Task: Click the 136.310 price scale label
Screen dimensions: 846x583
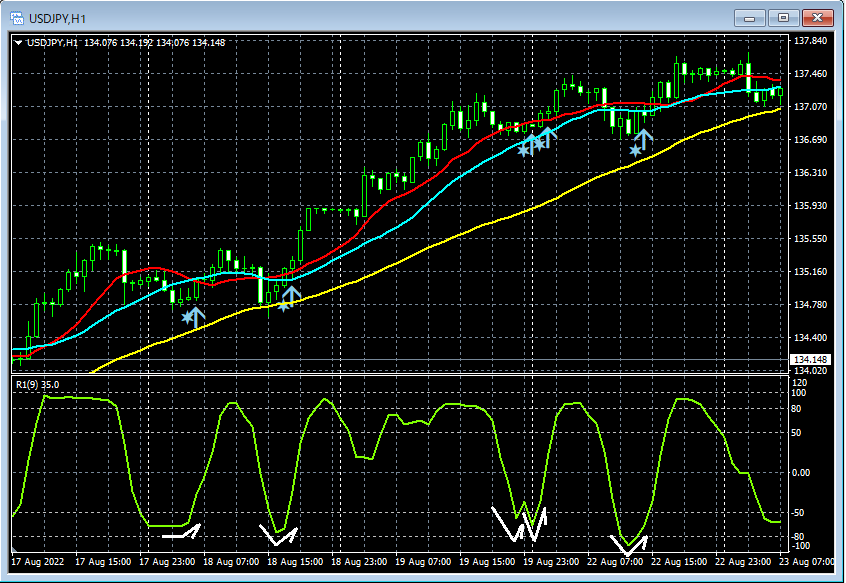Action: click(810, 173)
